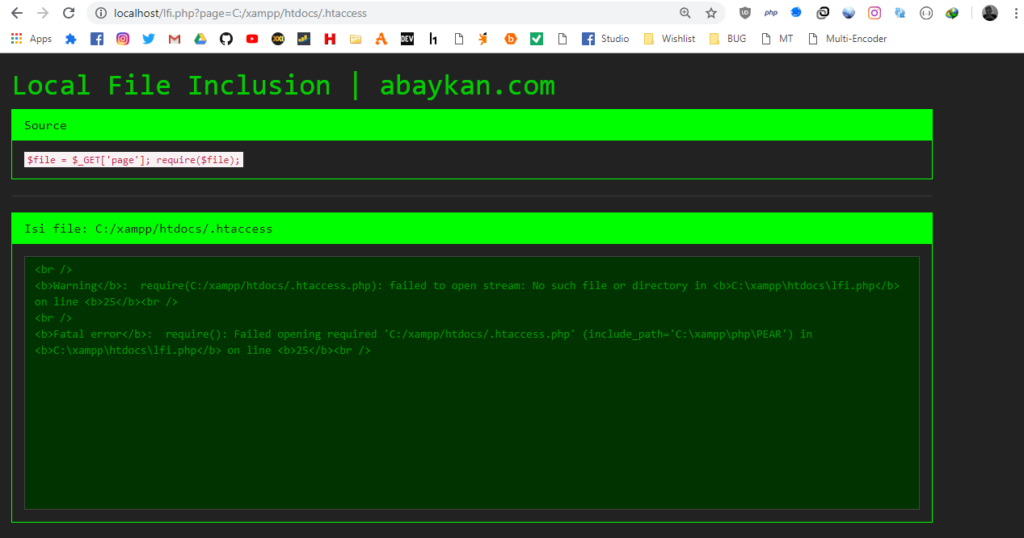Screen dimensions: 1024x538
Task: View site information icon in address bar
Action: click(x=101, y=13)
